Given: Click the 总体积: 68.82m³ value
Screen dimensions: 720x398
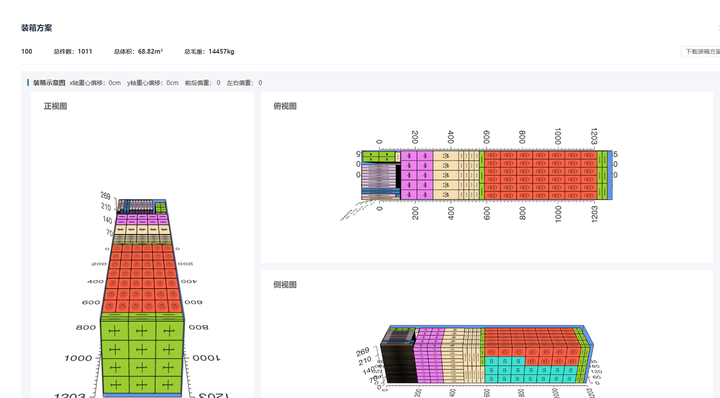Looking at the screenshot, I should 138,51.
